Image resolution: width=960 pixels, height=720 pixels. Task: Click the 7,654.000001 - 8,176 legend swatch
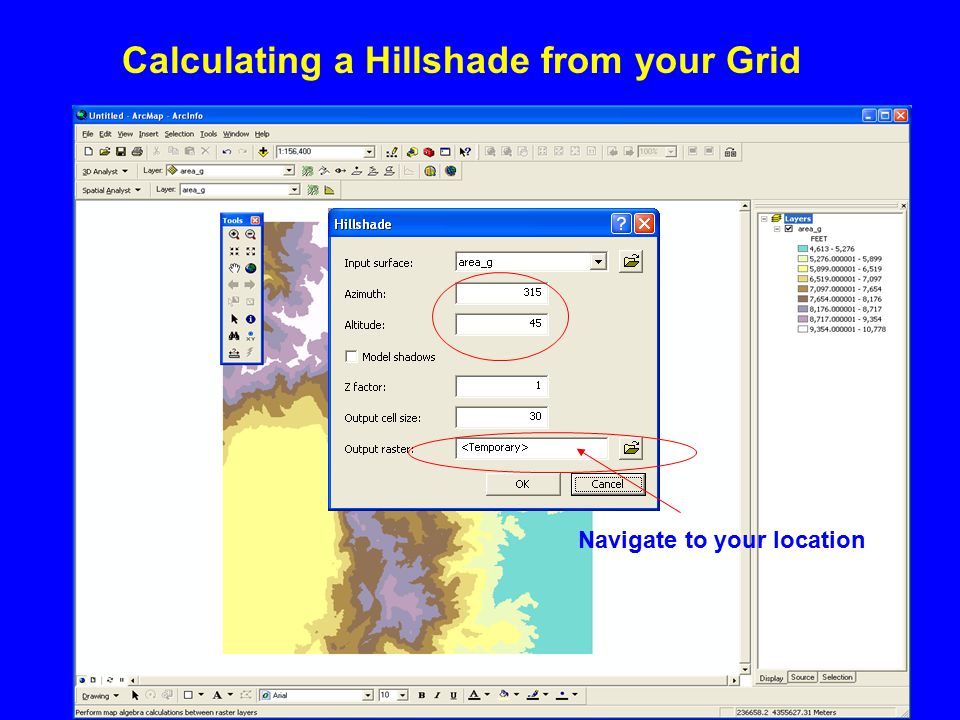click(803, 299)
